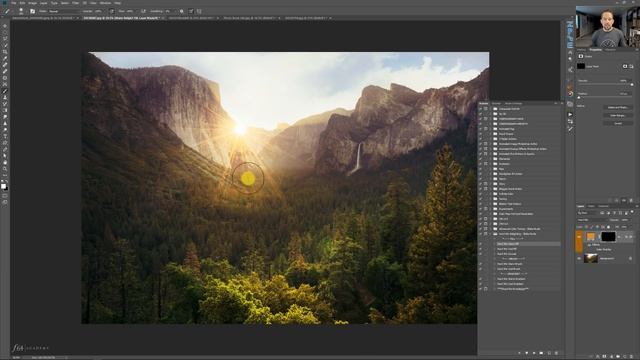Open the brush preset size picker

click(21, 11)
